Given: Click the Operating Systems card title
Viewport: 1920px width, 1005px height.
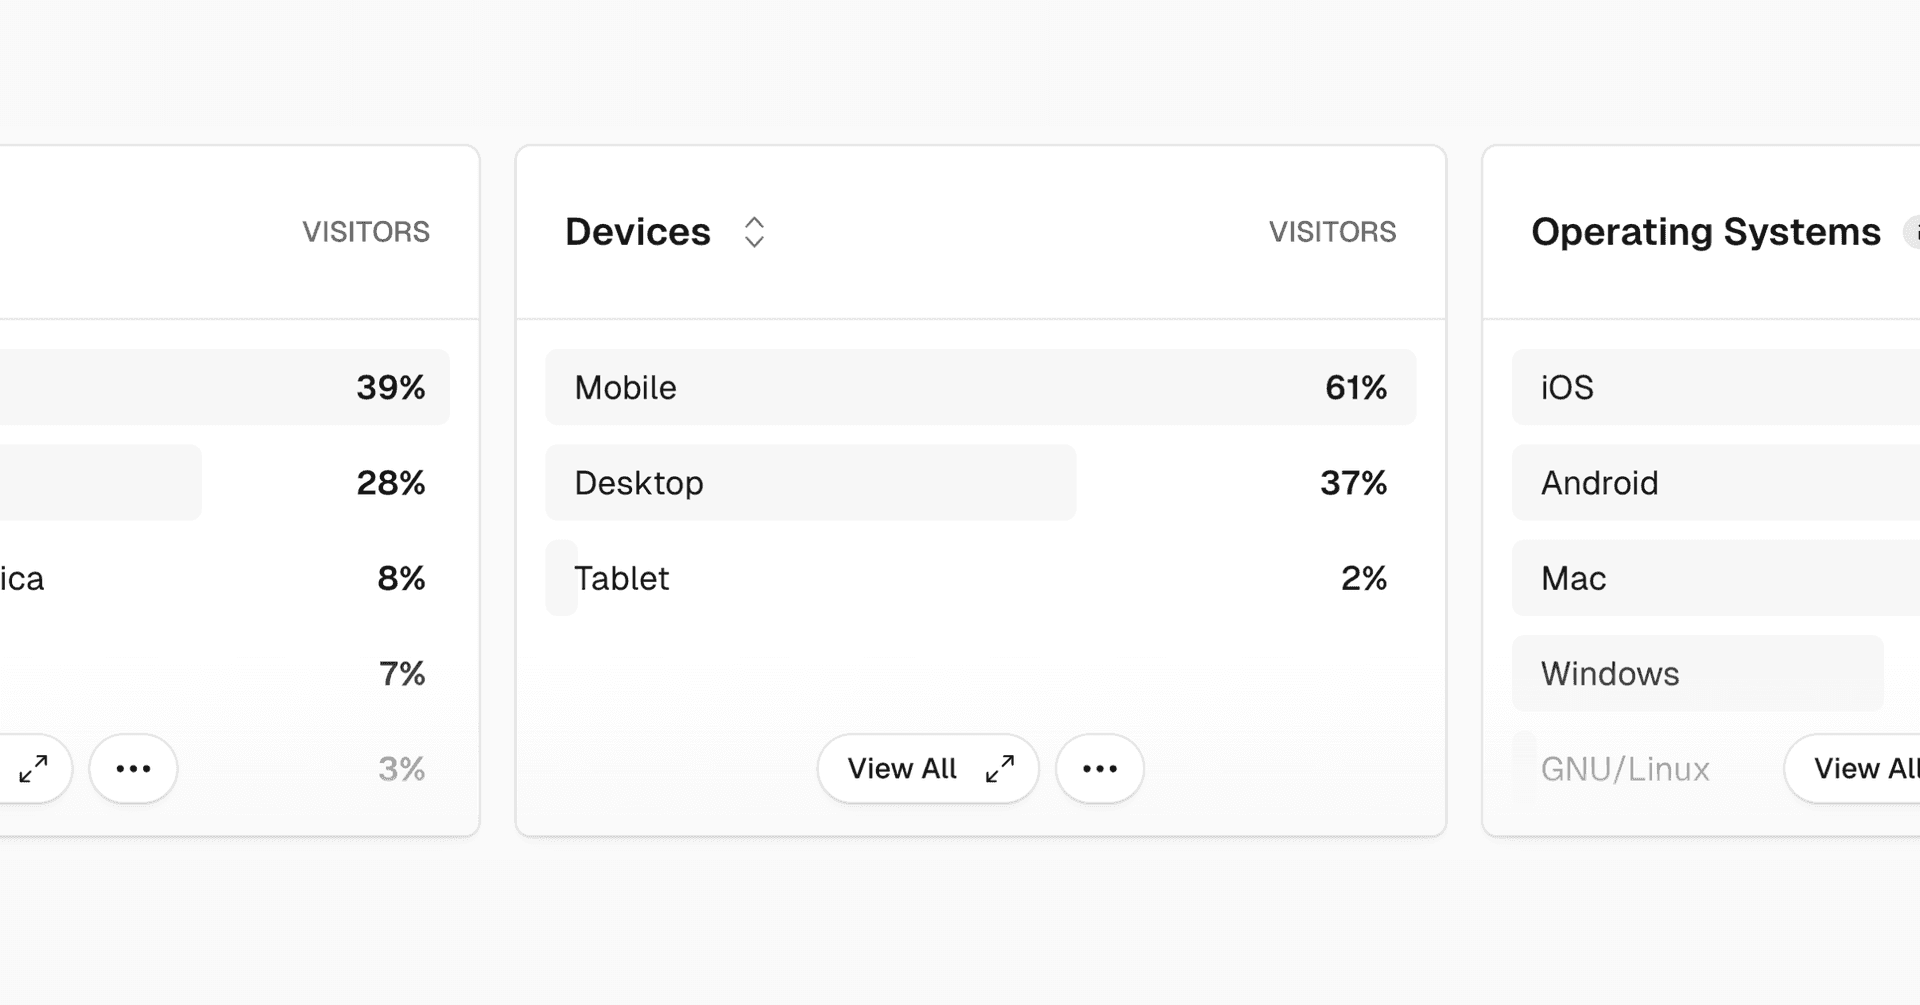Looking at the screenshot, I should pos(1705,232).
